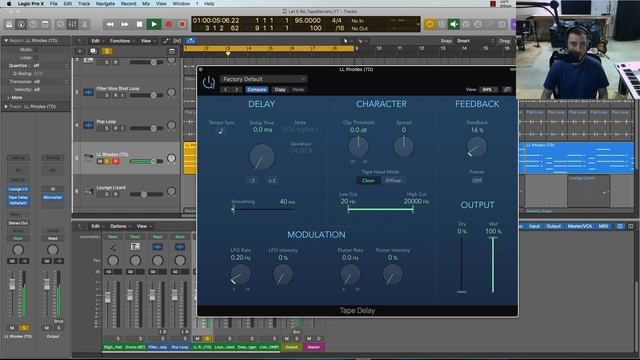Toggle Flex button in tracks toolbar
The width and height of the screenshot is (640, 360).
177,41
